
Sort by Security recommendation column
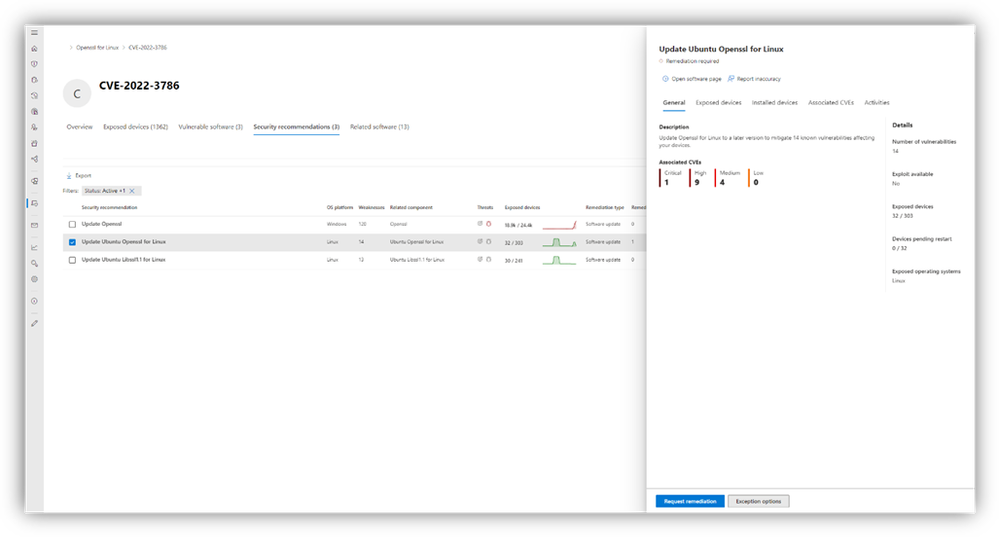pos(110,208)
